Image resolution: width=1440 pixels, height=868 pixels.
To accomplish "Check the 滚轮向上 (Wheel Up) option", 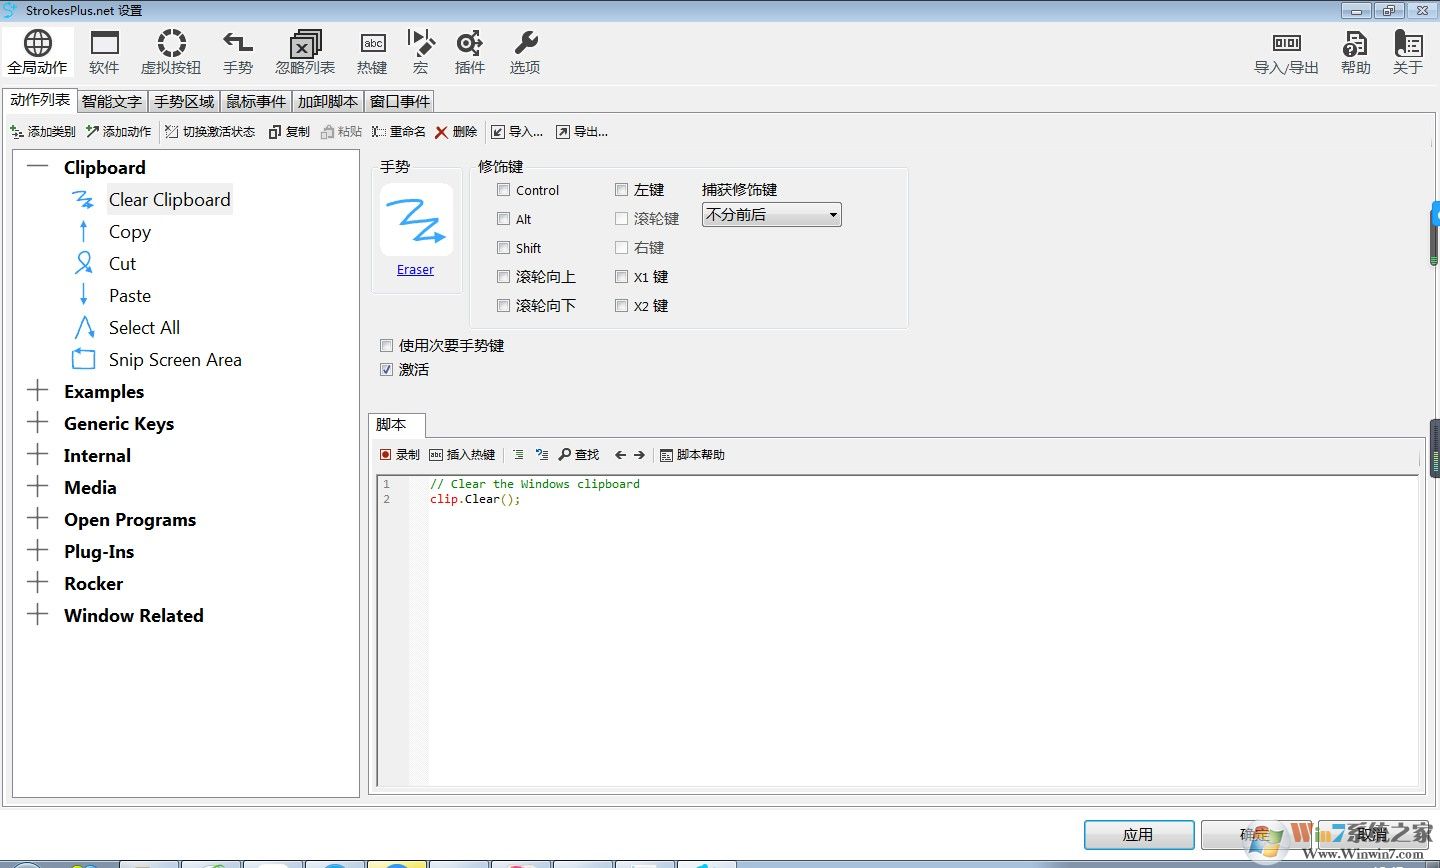I will click(503, 277).
